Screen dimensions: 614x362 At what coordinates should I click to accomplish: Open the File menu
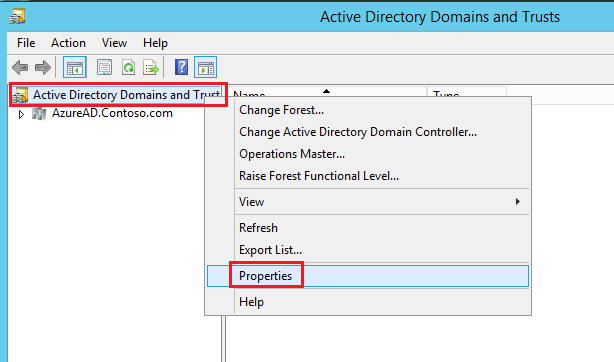click(26, 43)
